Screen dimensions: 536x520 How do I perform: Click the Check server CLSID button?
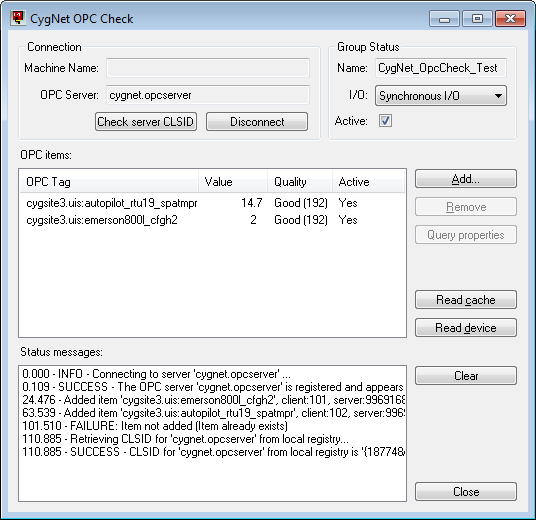[x=146, y=122]
